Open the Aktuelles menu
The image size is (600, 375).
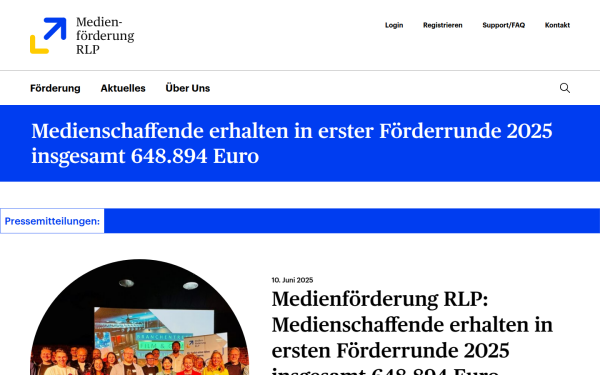pyautogui.click(x=123, y=88)
